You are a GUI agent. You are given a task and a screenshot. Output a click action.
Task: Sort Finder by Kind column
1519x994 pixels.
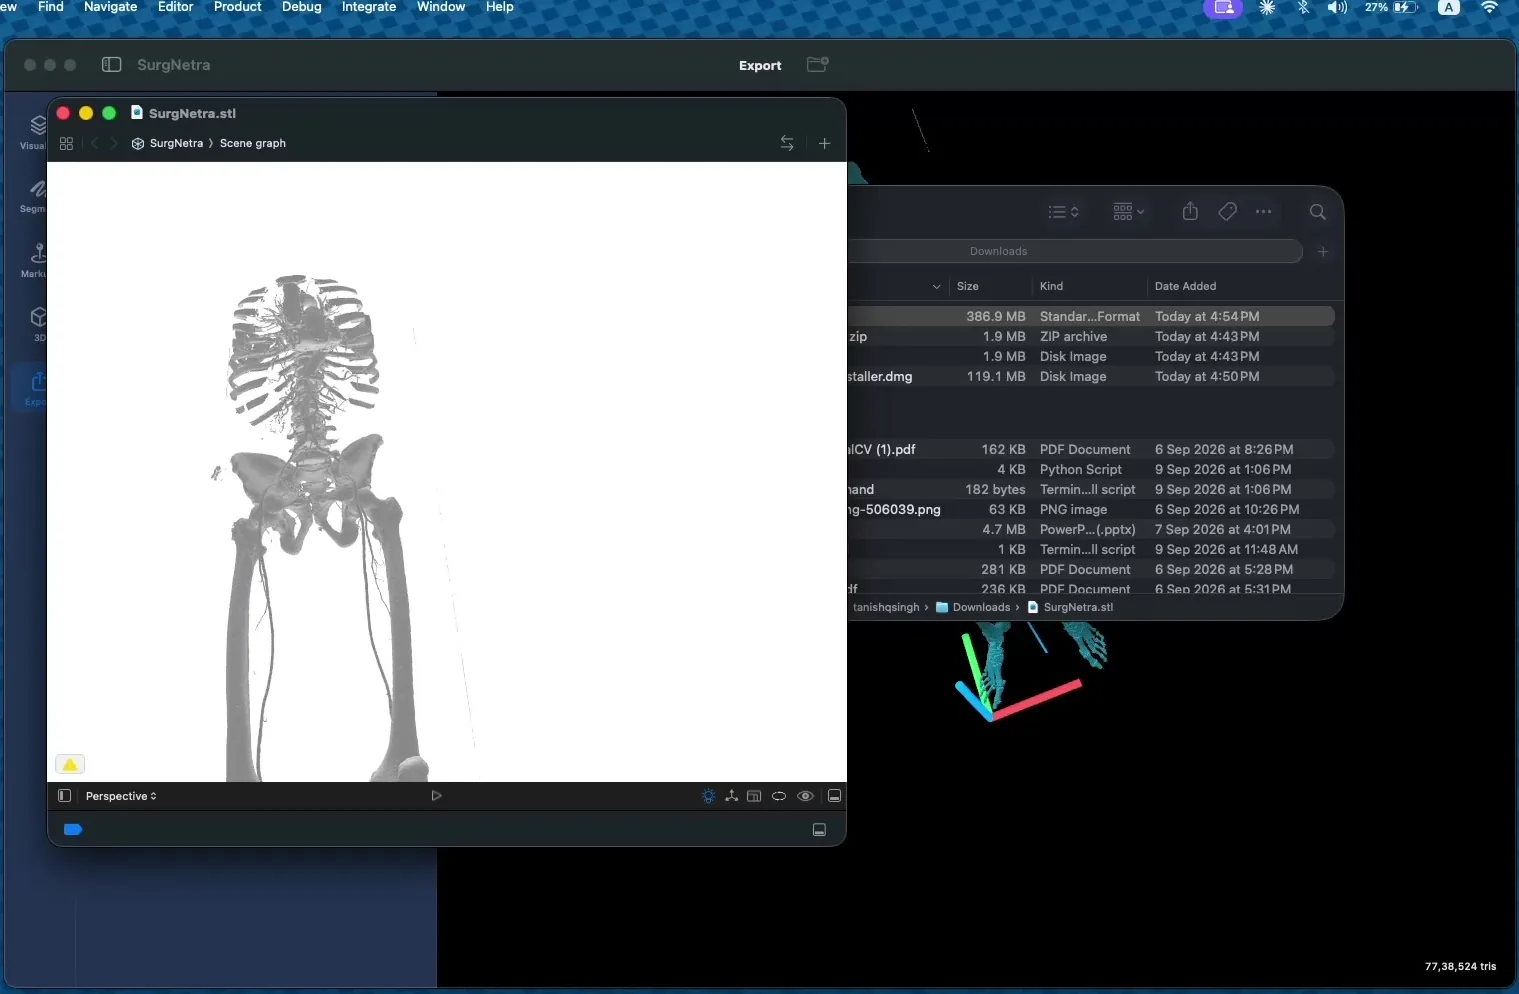point(1051,286)
